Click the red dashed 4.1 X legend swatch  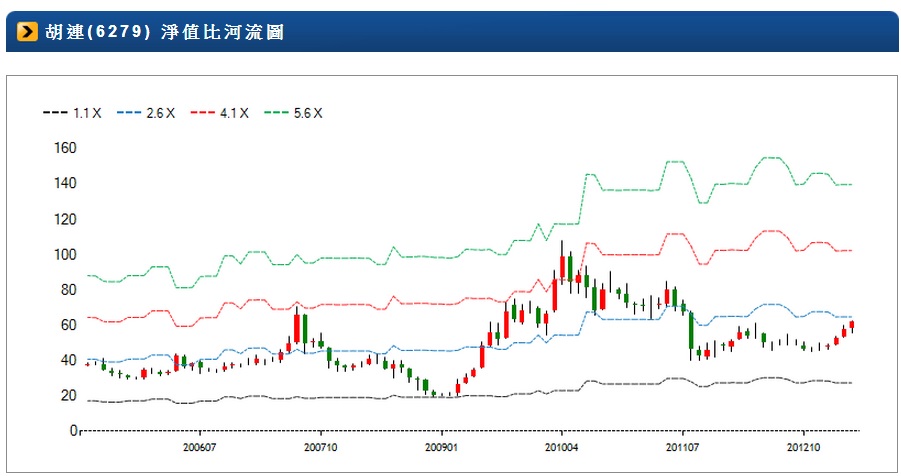pos(203,113)
